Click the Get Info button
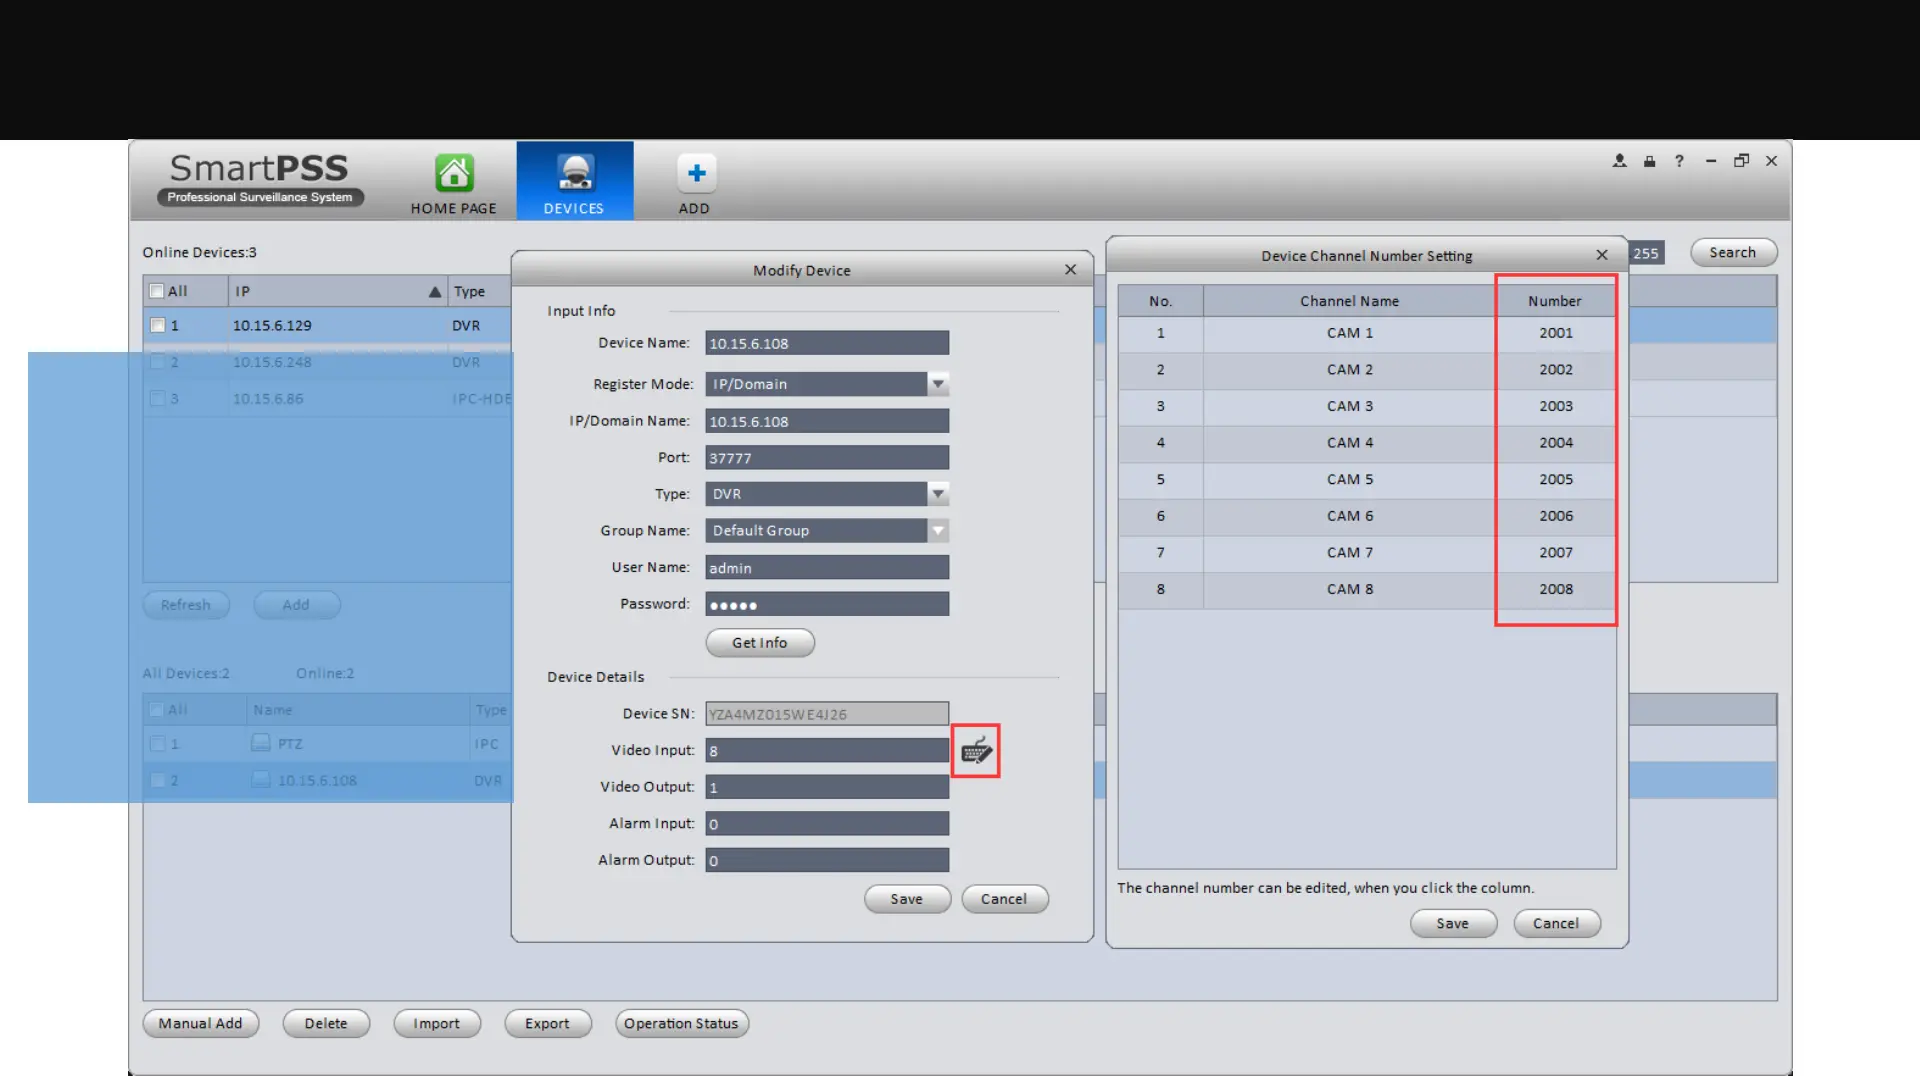Viewport: 1920px width, 1080px height. point(760,643)
